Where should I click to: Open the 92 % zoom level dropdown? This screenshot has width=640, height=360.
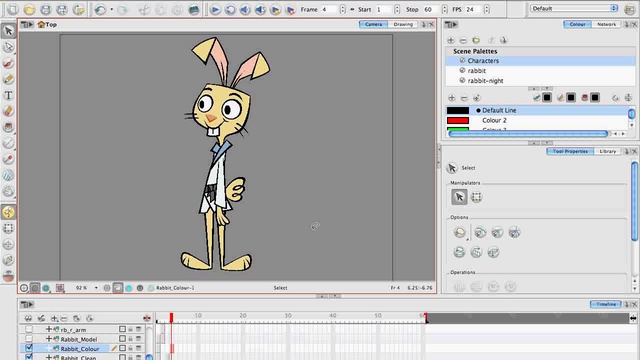point(96,288)
